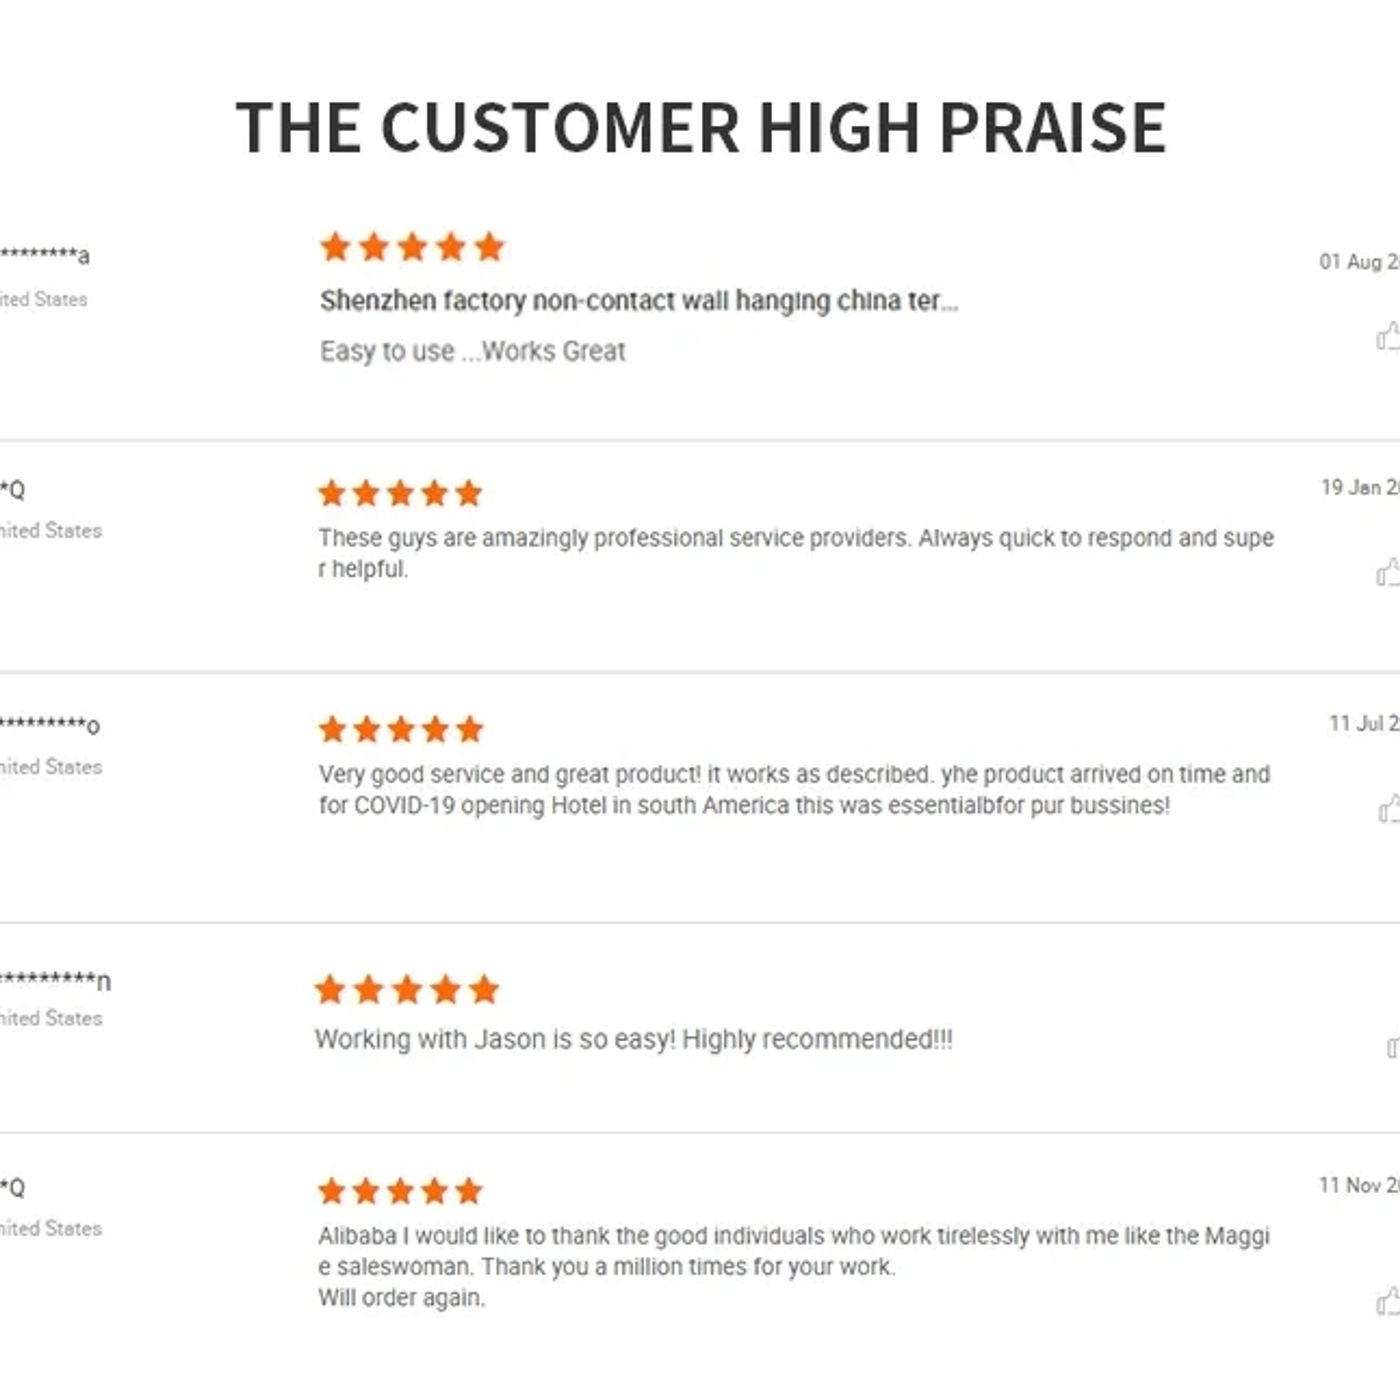This screenshot has height=1400, width=1400.
Task: Select the '01 Aug' review date
Action: (1359, 262)
